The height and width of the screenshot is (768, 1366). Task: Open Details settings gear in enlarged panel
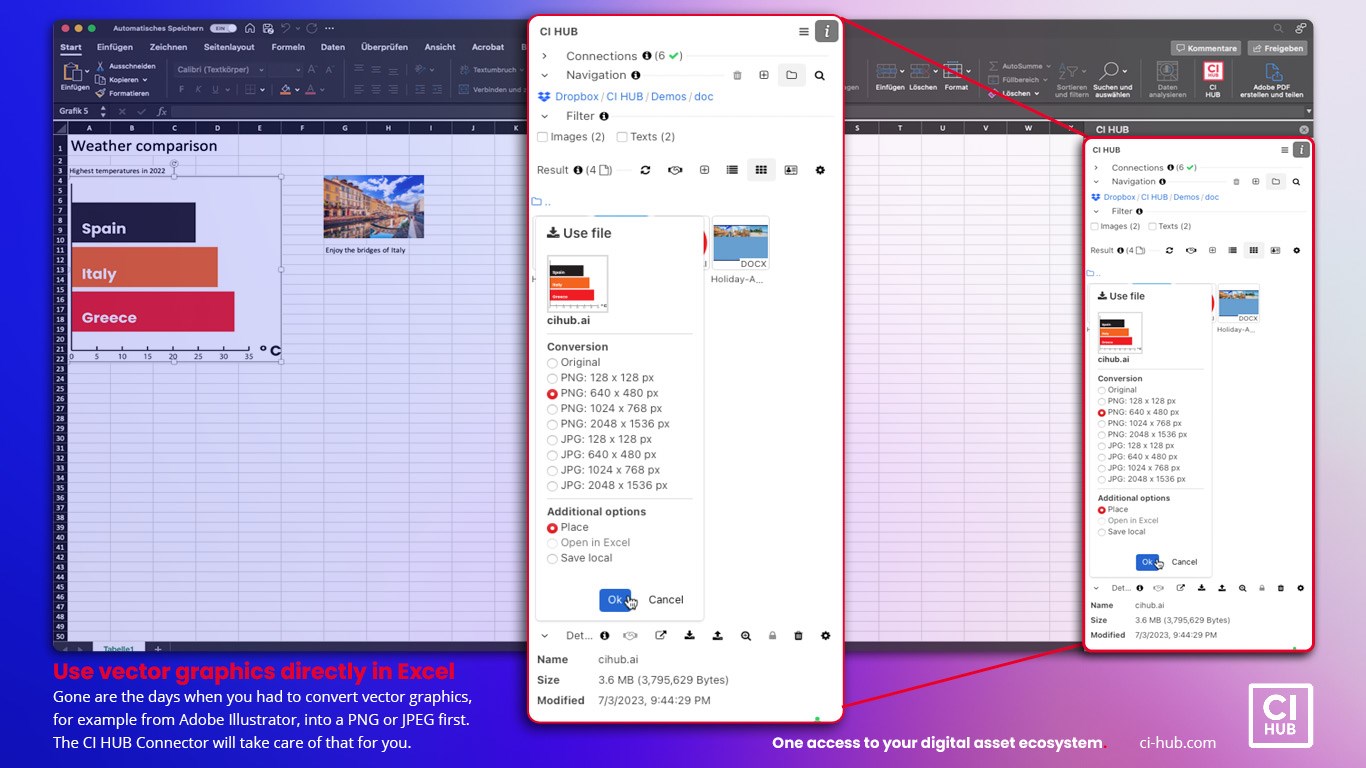pos(825,635)
